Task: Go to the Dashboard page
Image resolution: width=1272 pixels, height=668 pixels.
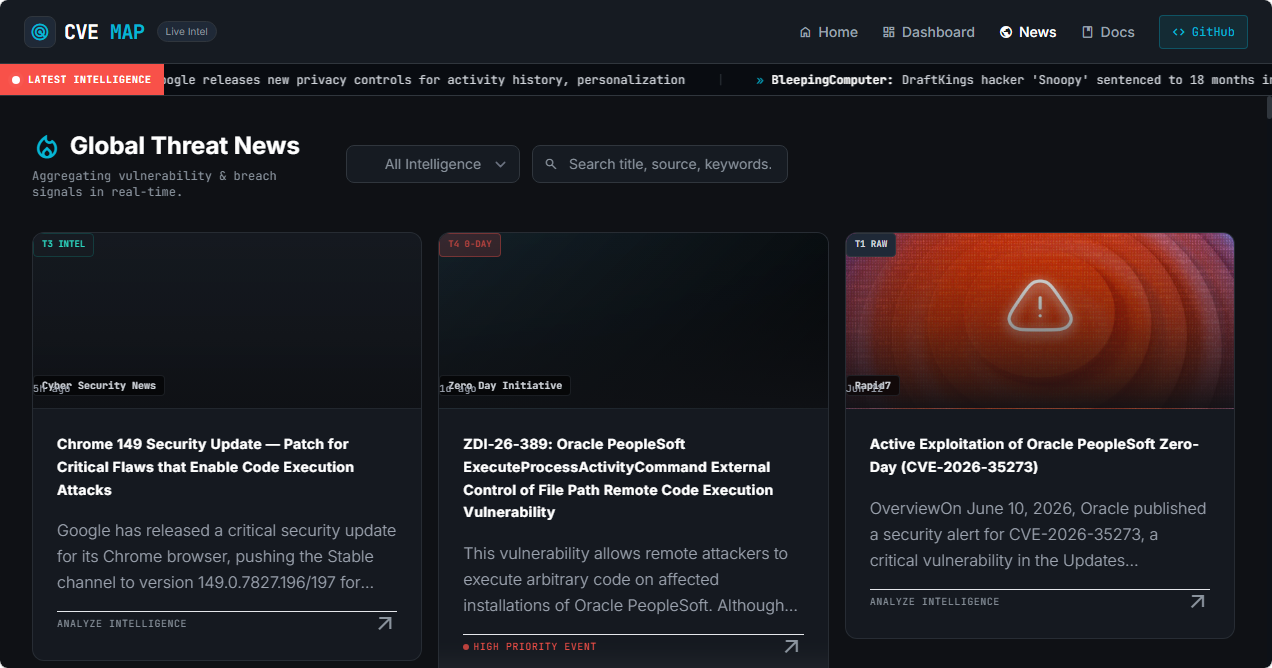Action: point(928,32)
